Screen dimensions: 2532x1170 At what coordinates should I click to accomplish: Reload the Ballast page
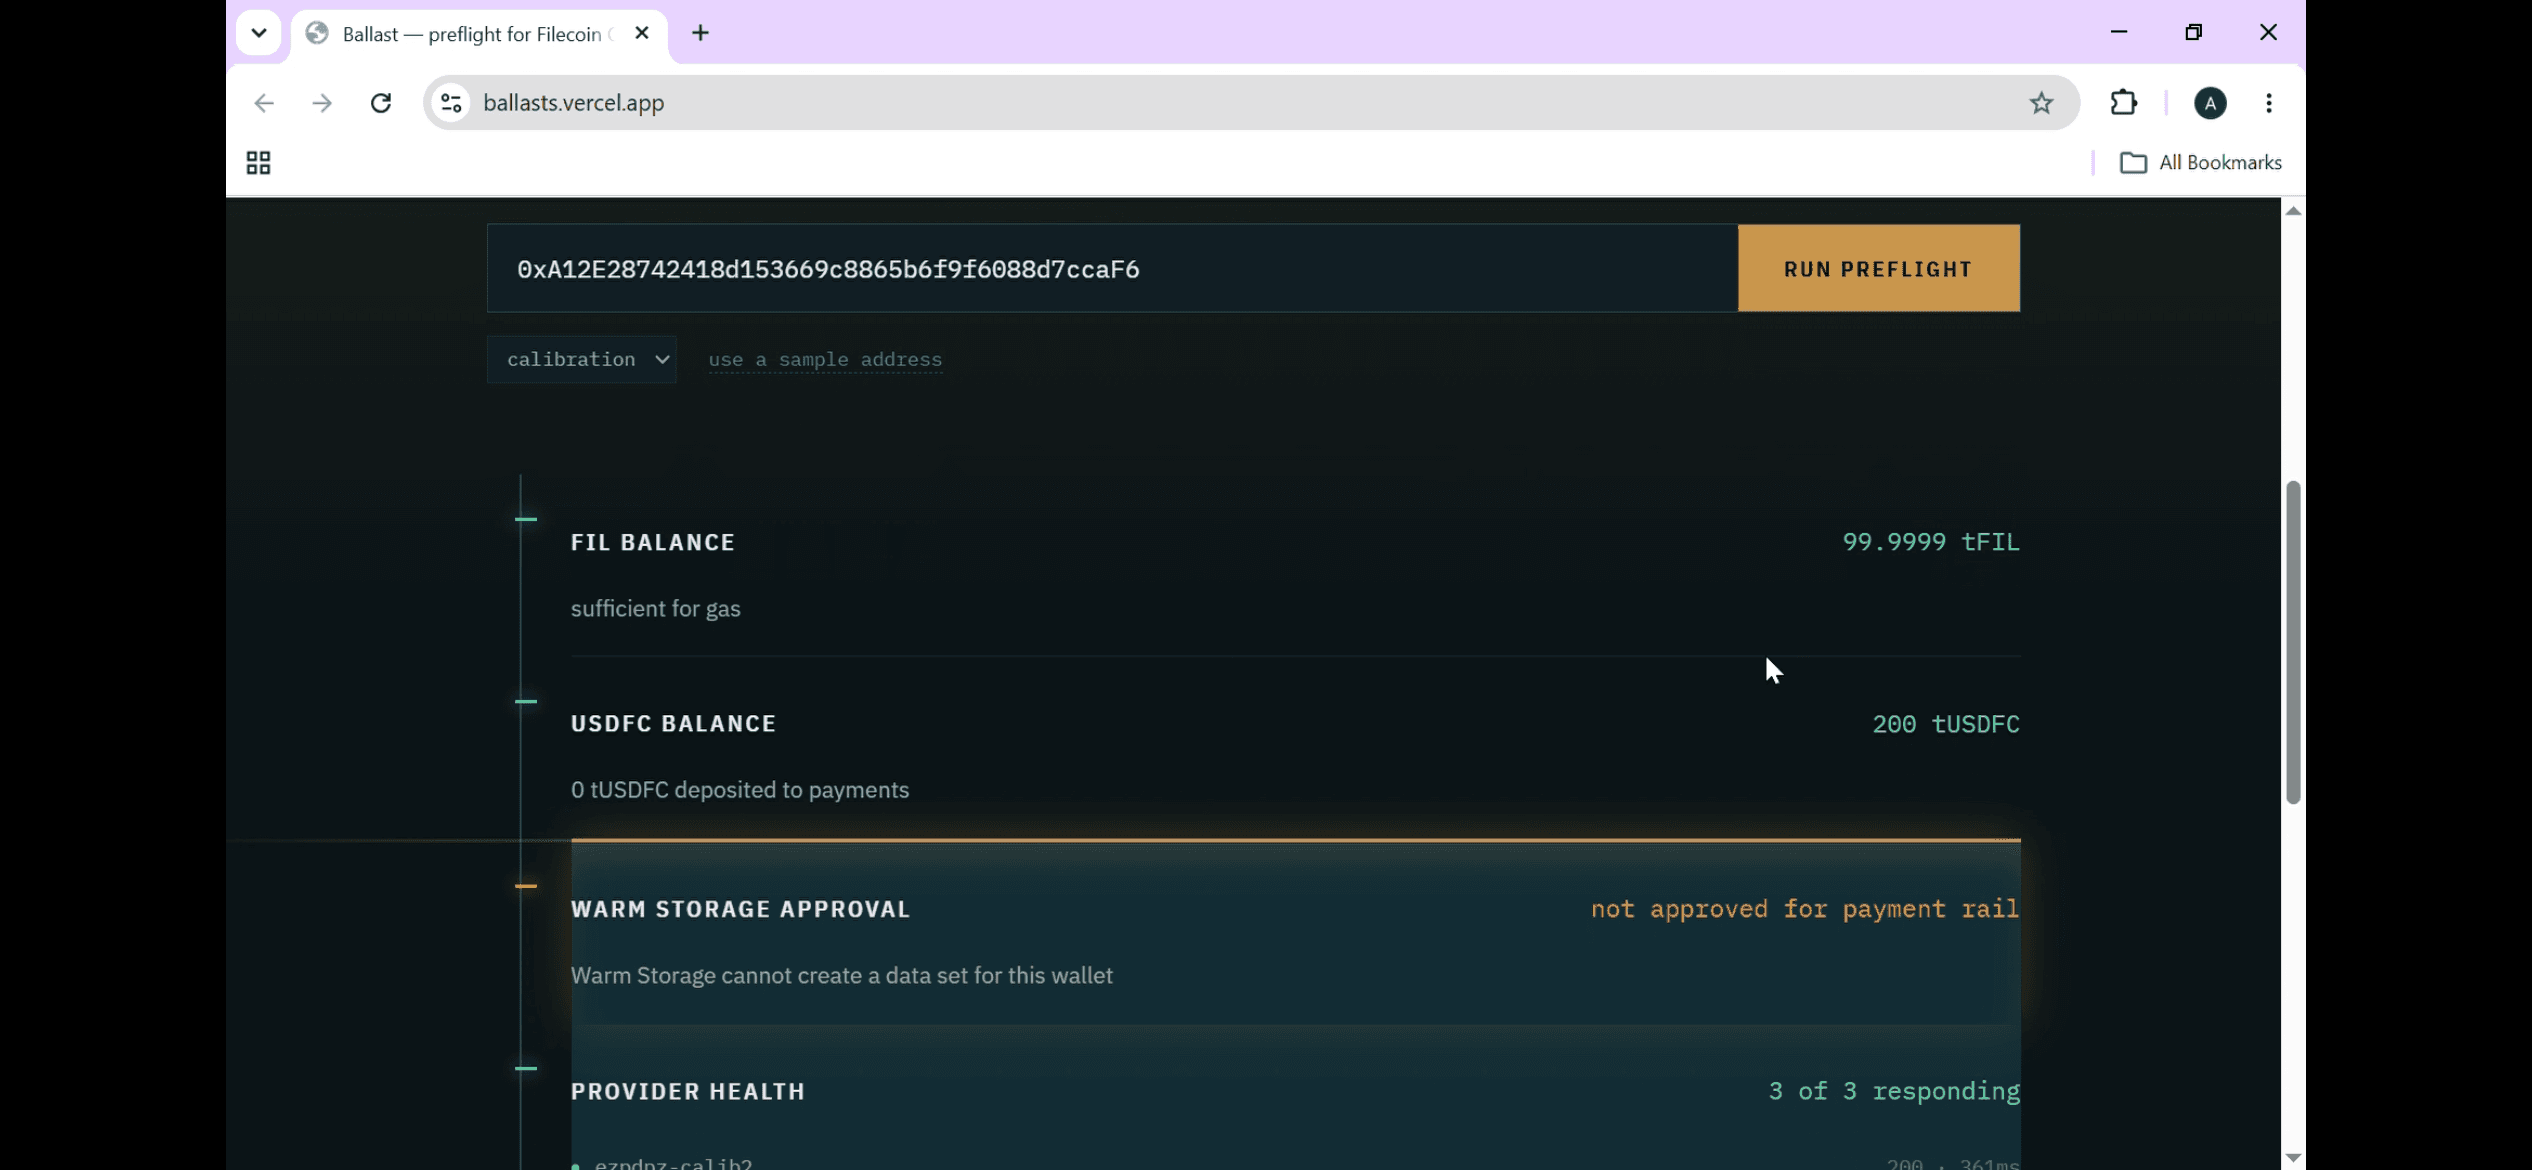(x=381, y=103)
